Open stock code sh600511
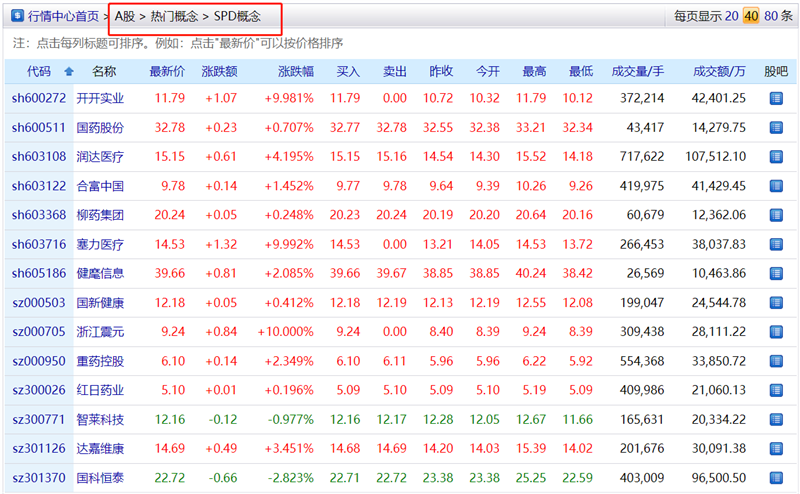The width and height of the screenshot is (800, 494). (x=39, y=127)
